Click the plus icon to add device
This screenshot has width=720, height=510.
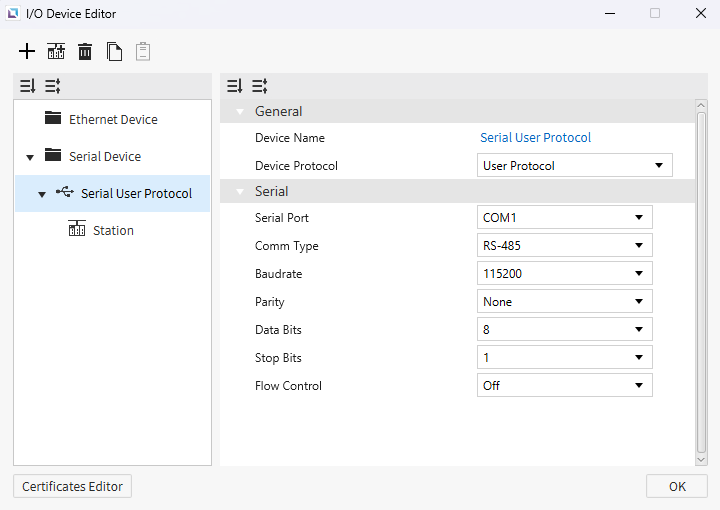pyautogui.click(x=27, y=51)
